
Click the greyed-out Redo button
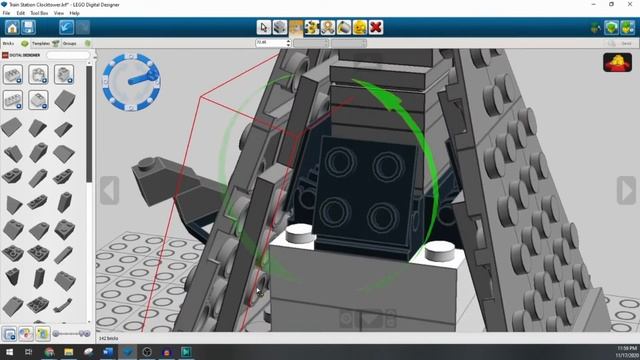pos(83,27)
